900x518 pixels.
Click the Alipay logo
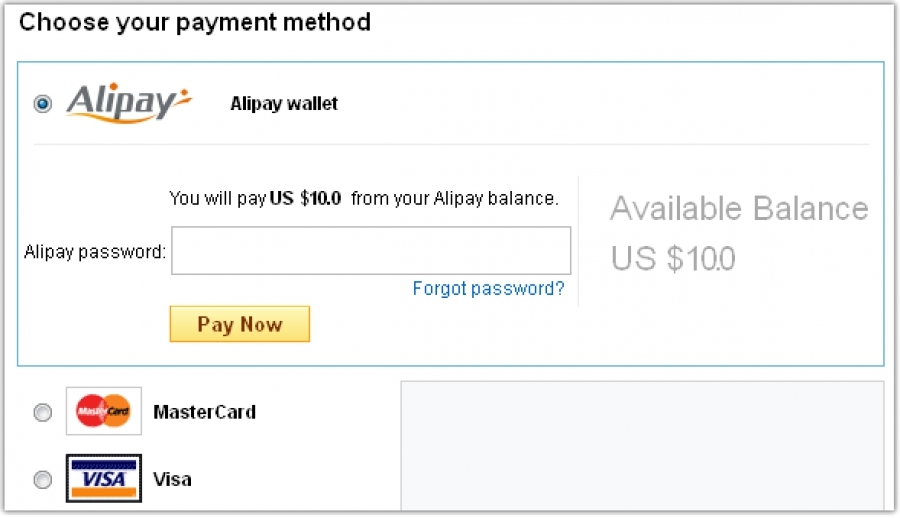tap(129, 103)
